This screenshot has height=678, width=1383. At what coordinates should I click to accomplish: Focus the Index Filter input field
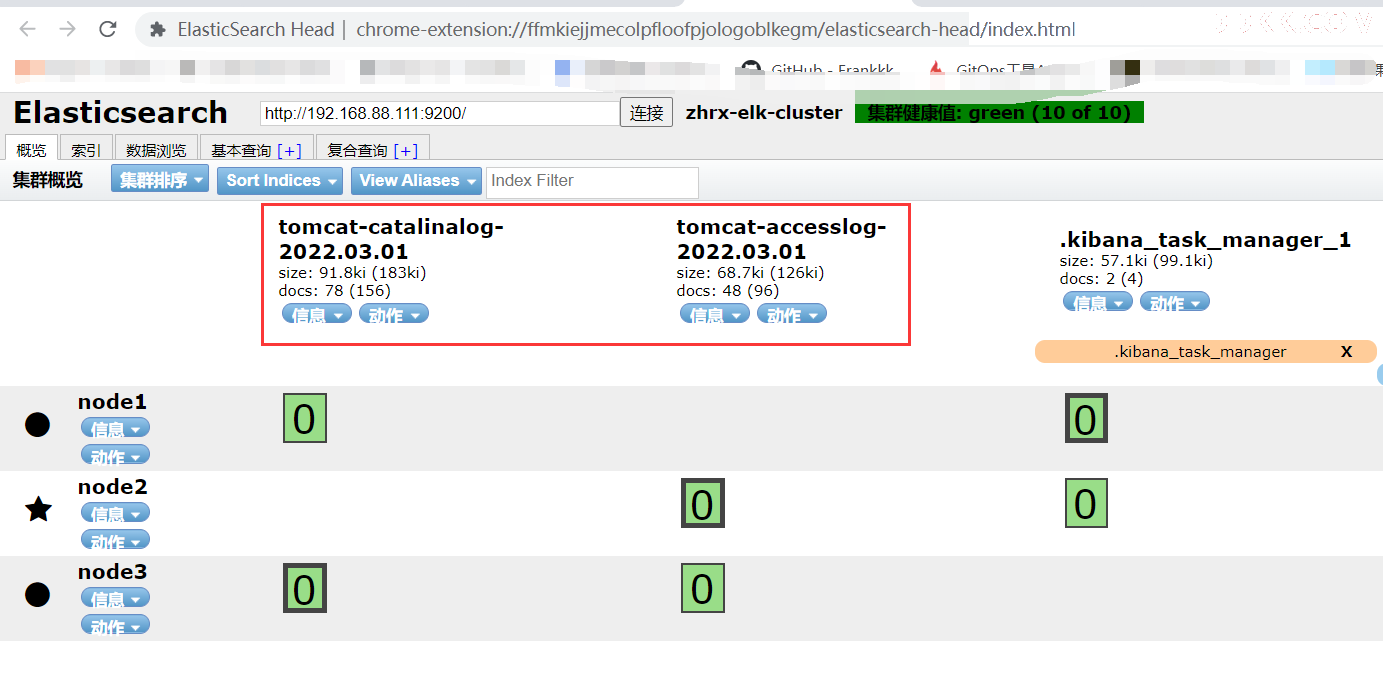click(x=592, y=181)
